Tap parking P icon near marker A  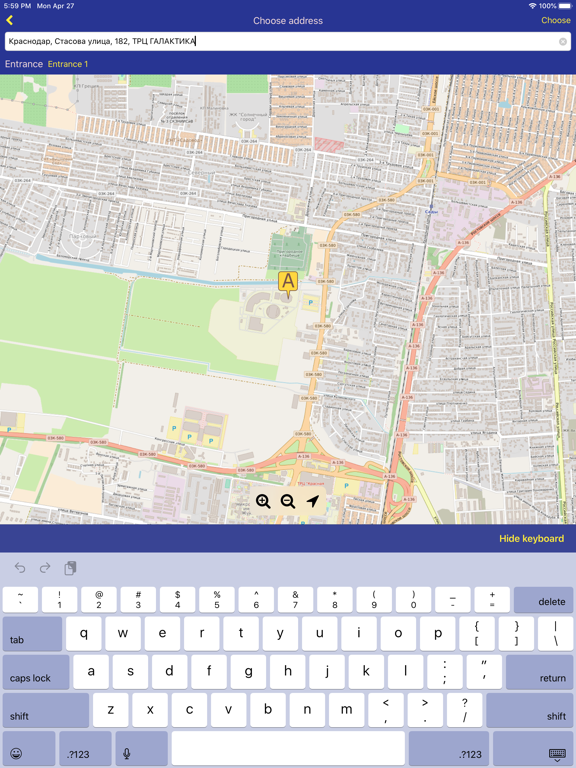coord(311,303)
